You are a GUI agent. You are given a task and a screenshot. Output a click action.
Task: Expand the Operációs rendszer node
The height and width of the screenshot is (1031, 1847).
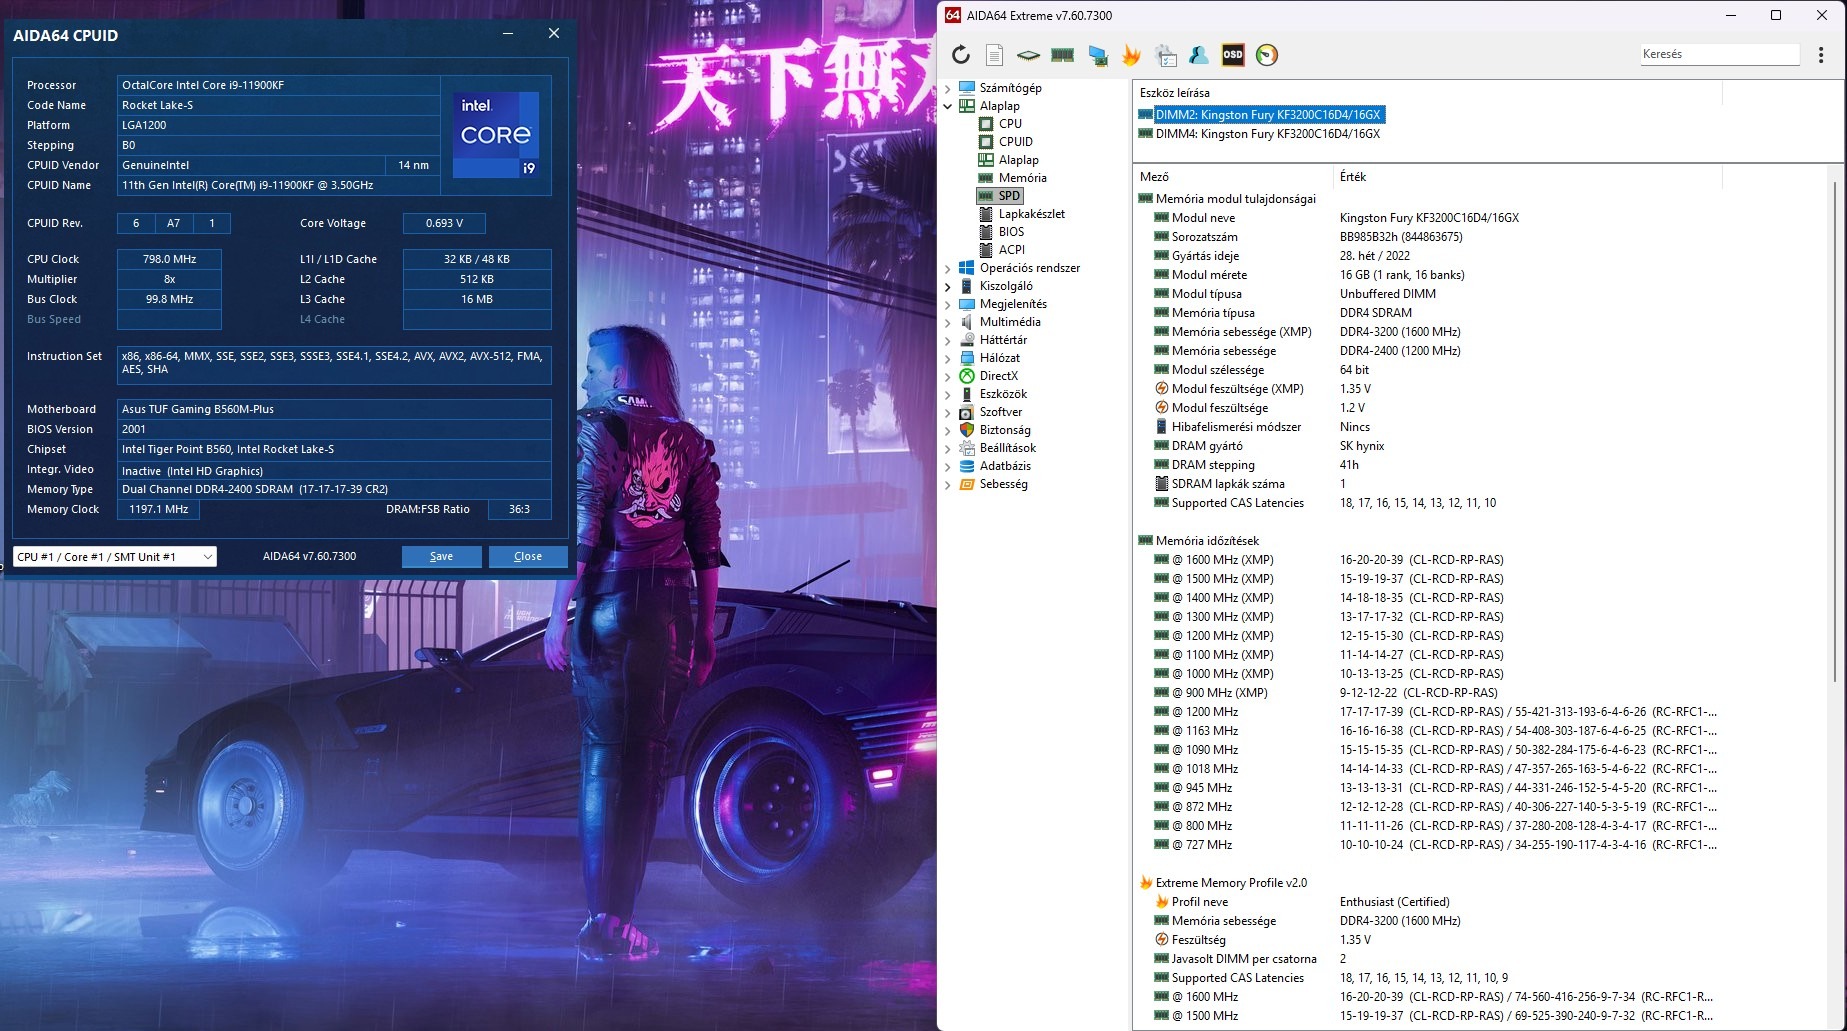click(x=948, y=268)
